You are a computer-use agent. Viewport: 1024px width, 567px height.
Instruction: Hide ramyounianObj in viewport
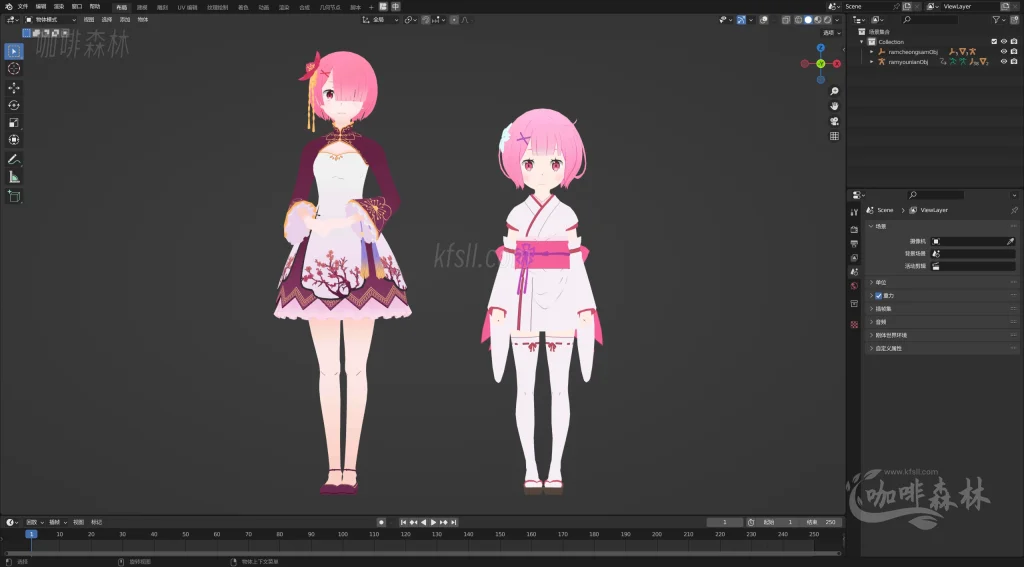coord(1004,62)
